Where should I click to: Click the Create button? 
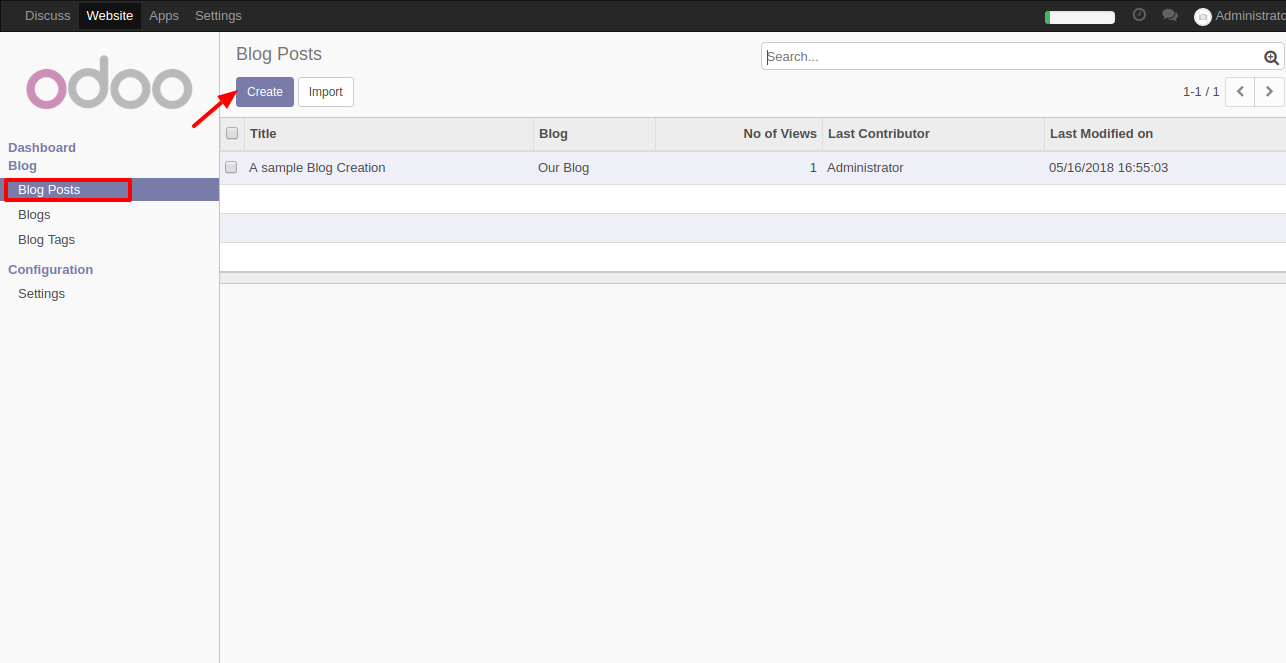click(x=265, y=92)
